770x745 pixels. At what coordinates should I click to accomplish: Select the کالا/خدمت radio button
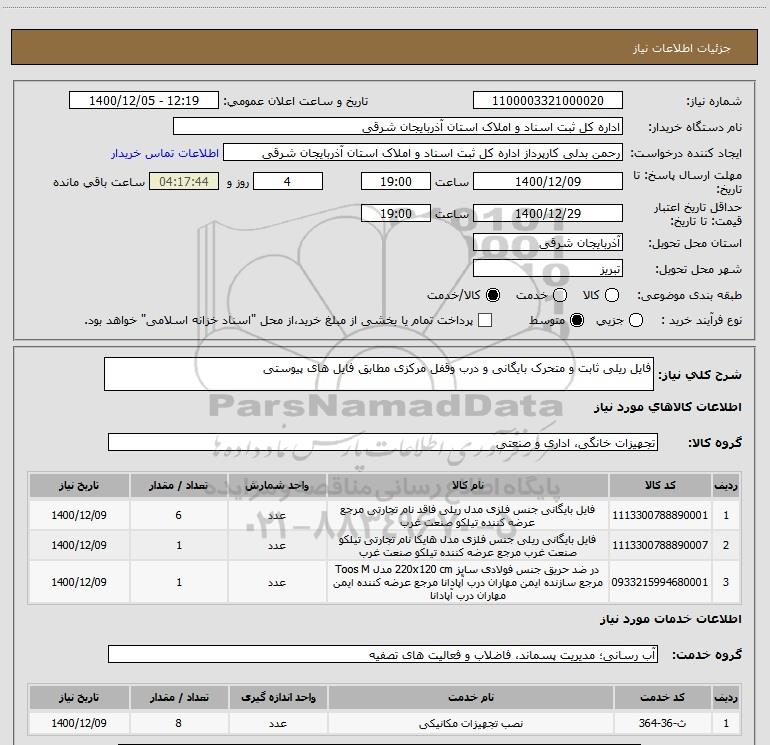pos(493,295)
